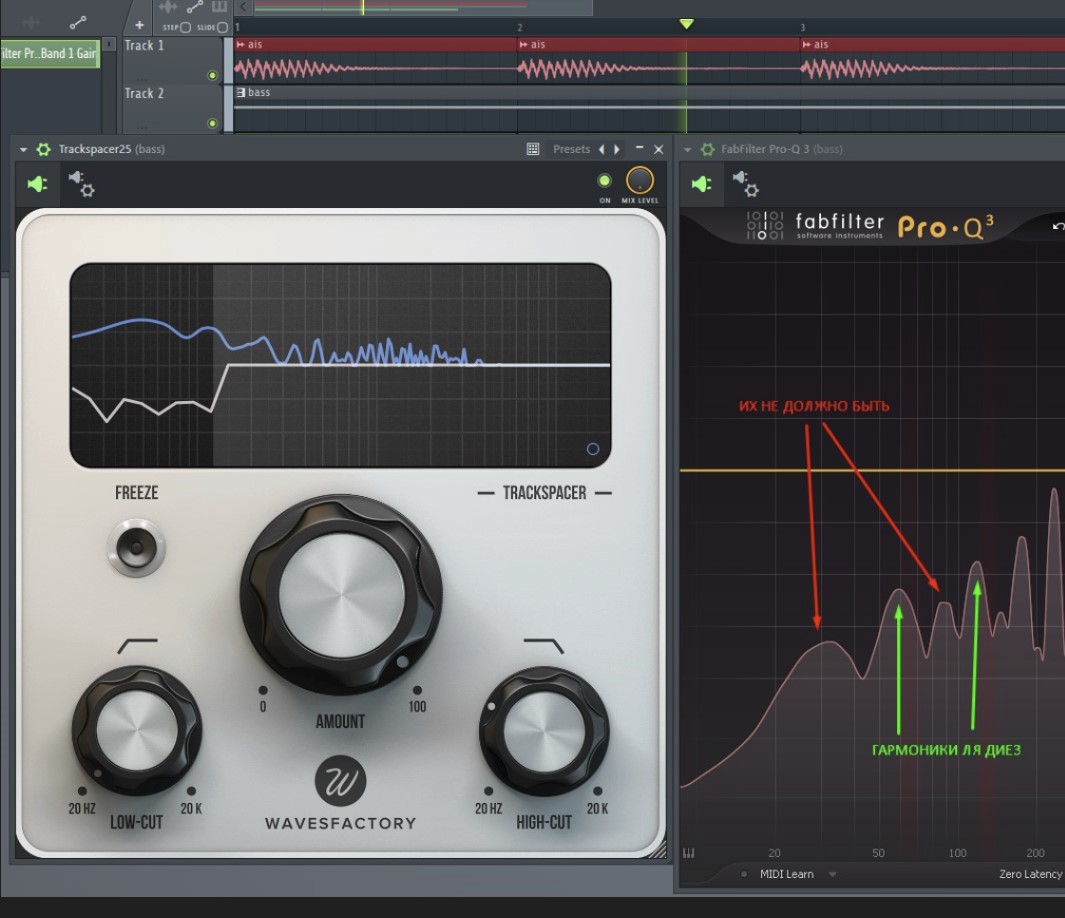Open the MIDI Learn dropdown arrow

(832, 874)
